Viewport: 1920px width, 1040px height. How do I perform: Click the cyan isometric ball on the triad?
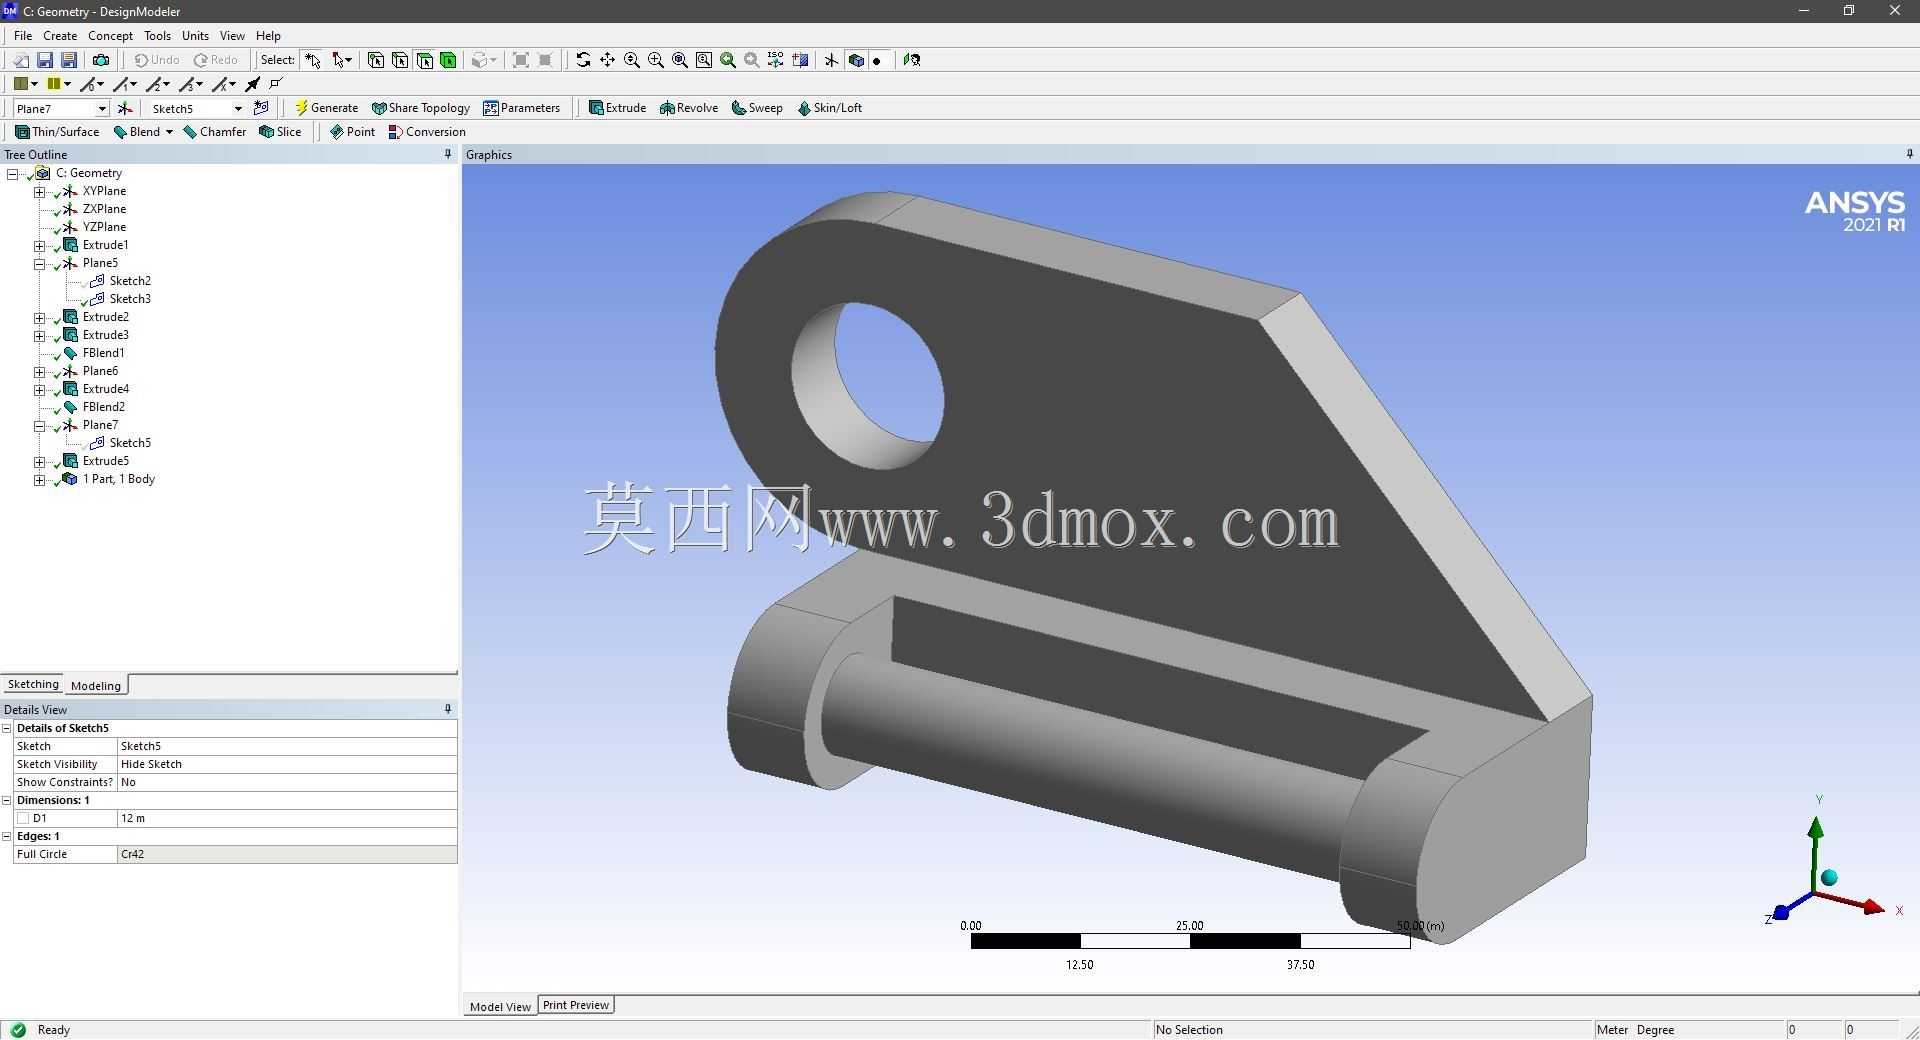[1830, 878]
